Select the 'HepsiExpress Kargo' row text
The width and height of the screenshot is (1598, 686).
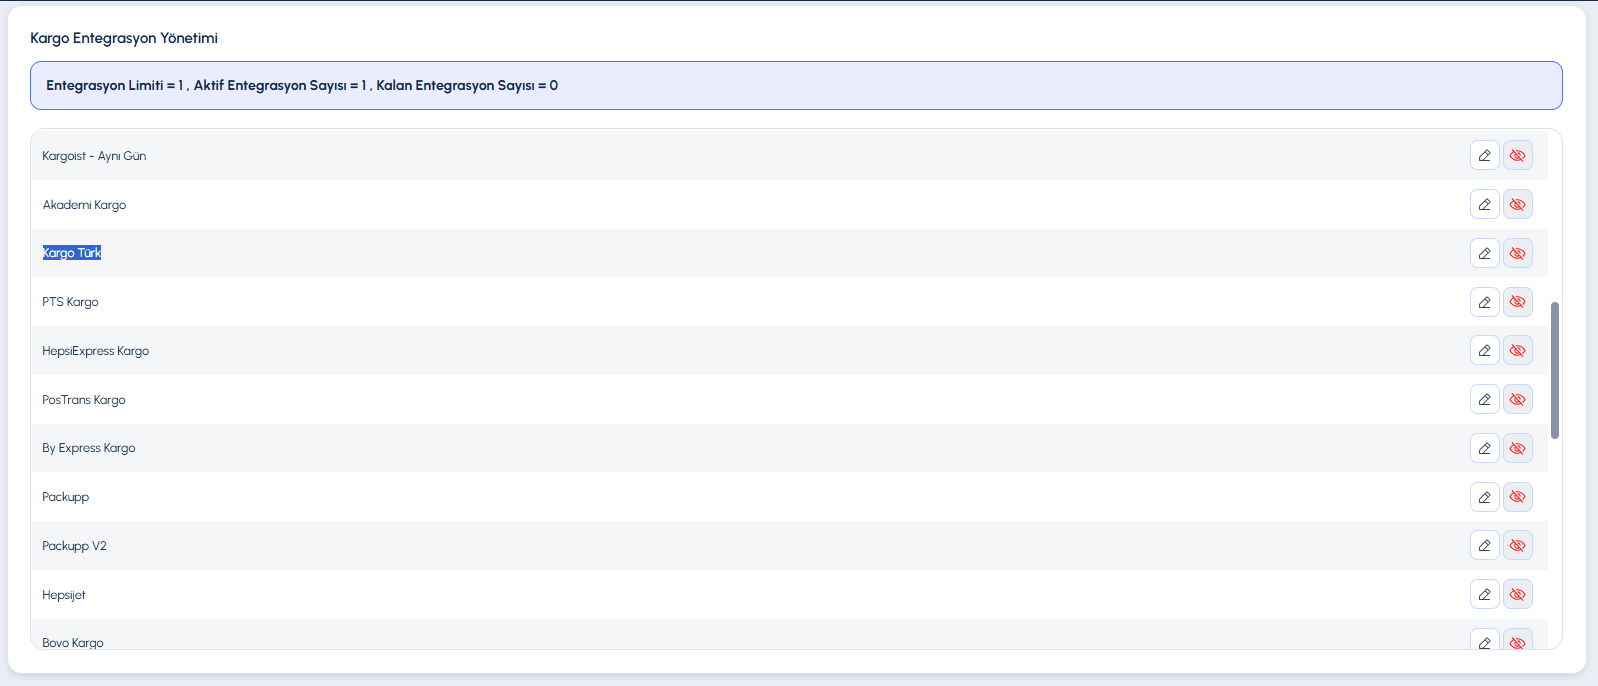[x=95, y=351]
